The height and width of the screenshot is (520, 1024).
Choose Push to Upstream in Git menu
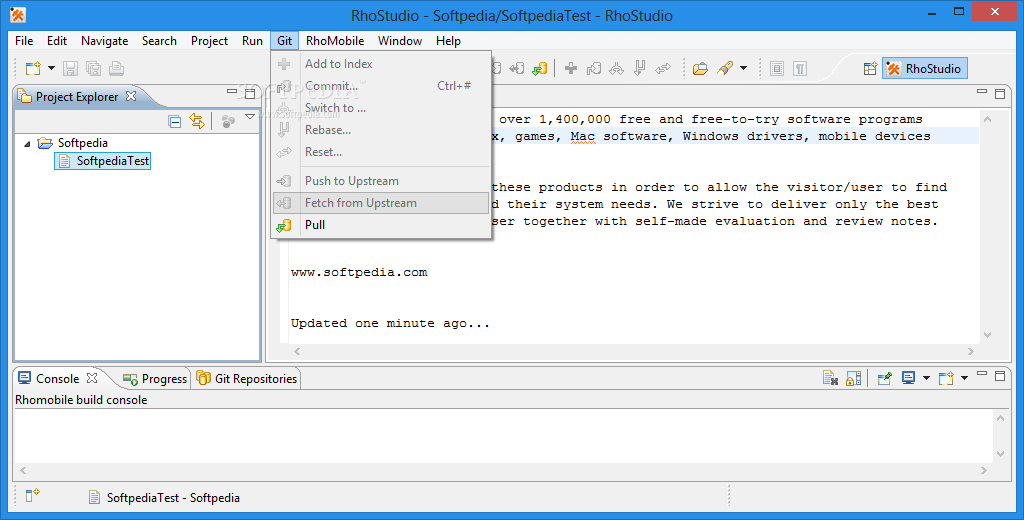(x=381, y=181)
